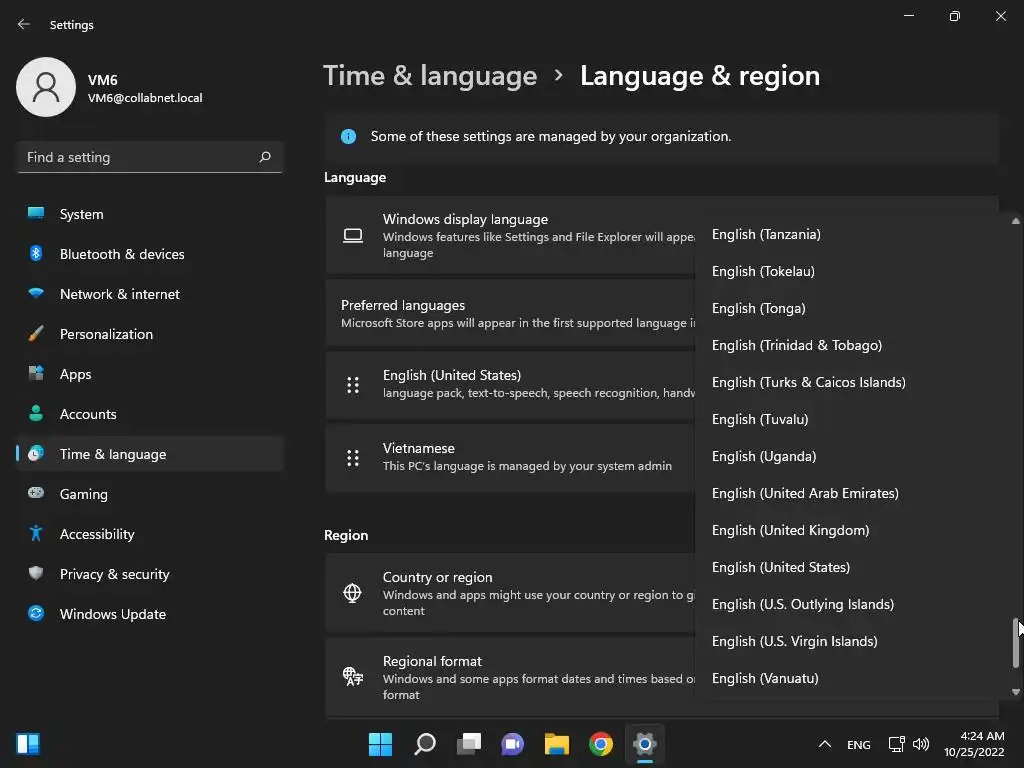Show hidden tray icons chevron
The height and width of the screenshot is (768, 1024).
(x=825, y=744)
